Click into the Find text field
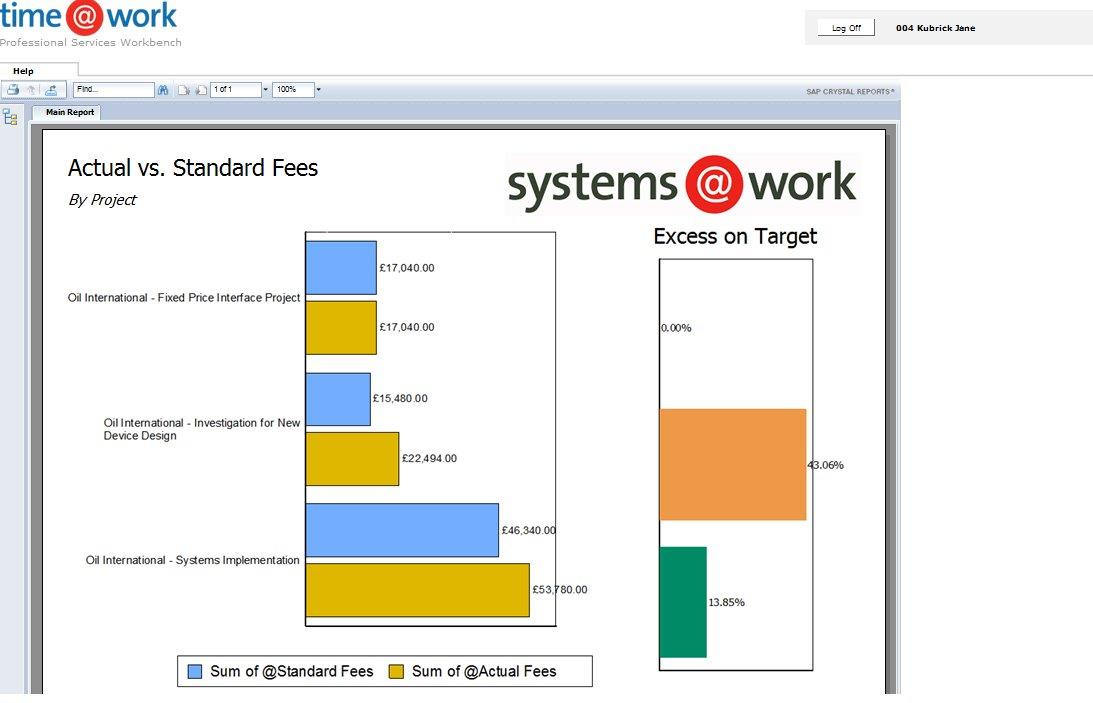Screen dimensions: 1093x703 click(114, 90)
